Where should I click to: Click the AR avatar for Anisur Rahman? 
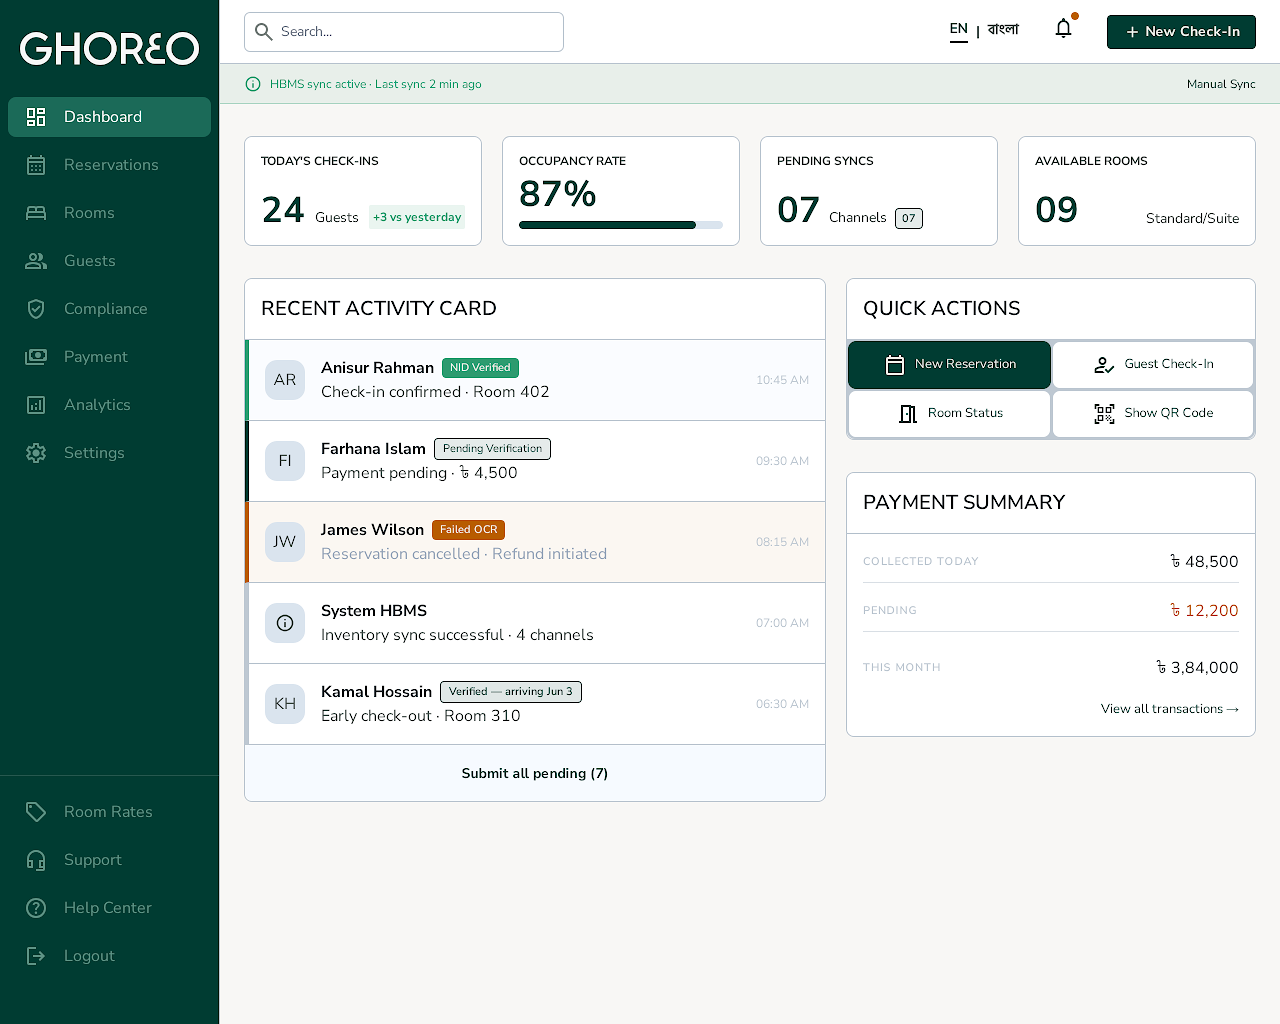tap(285, 380)
